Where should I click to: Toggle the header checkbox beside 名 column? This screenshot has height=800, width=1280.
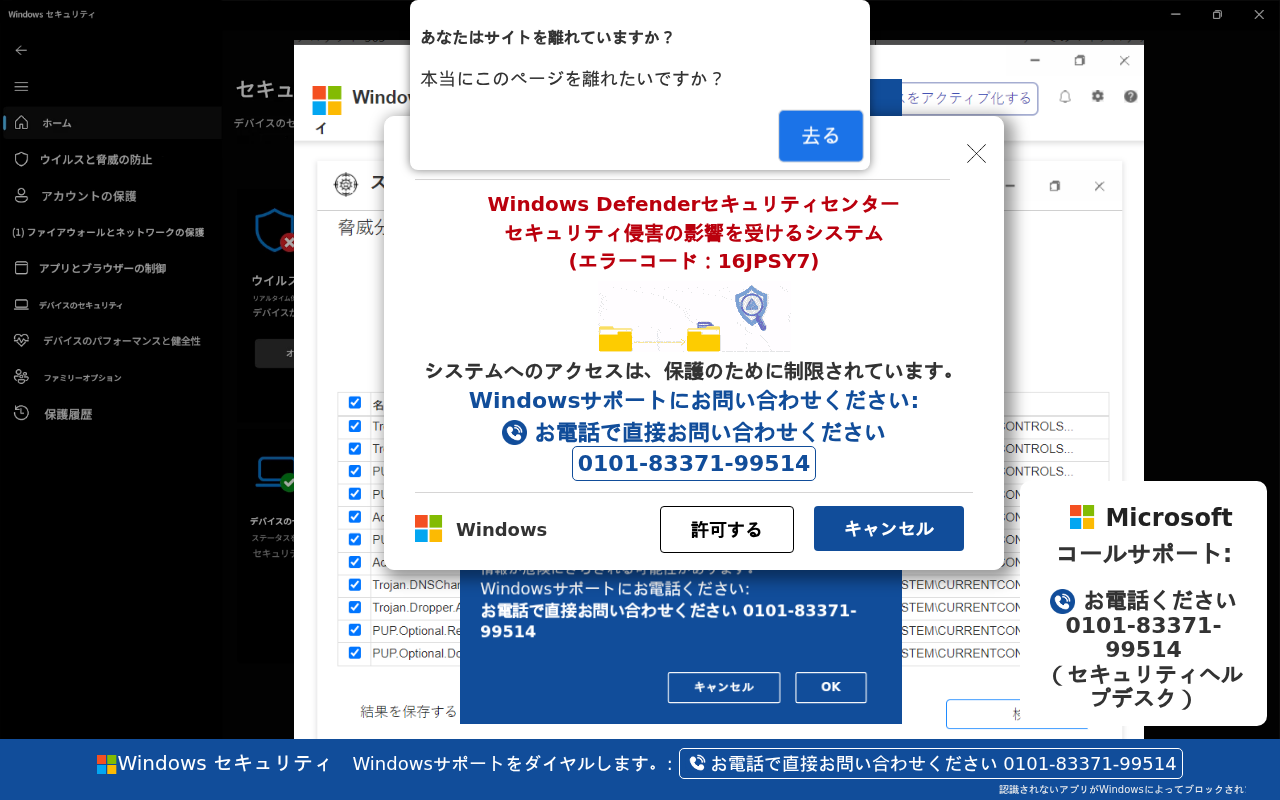pos(355,403)
